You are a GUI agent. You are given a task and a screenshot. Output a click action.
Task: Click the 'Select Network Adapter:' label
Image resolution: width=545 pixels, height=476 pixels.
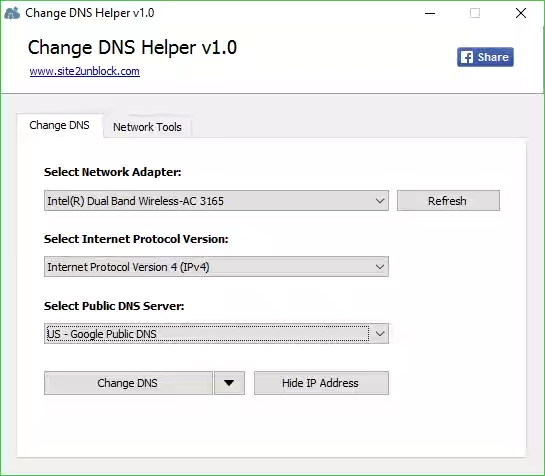pyautogui.click(x=113, y=172)
